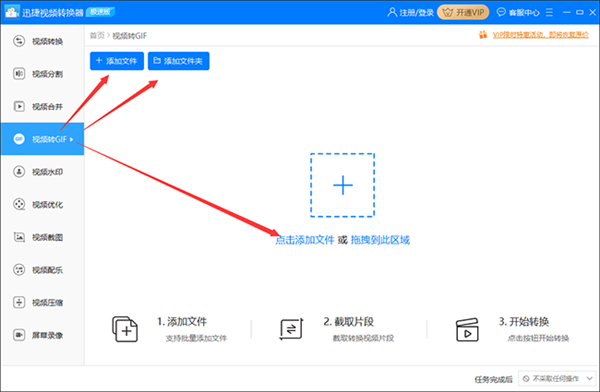Click the app logo in the title bar
Image resolution: width=600 pixels, height=392 pixels.
(11, 12)
